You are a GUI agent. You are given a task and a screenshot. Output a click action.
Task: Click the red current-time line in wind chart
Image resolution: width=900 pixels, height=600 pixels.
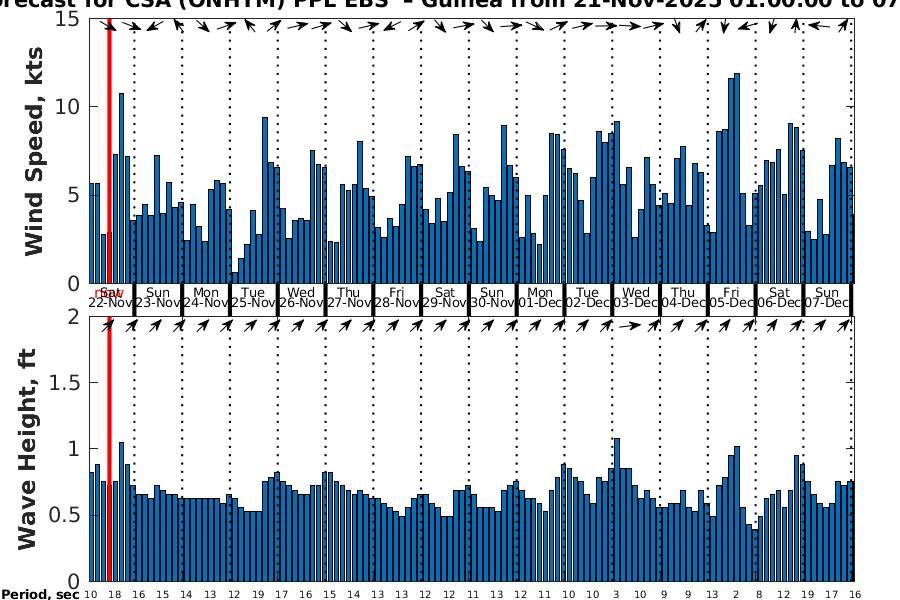point(109,150)
